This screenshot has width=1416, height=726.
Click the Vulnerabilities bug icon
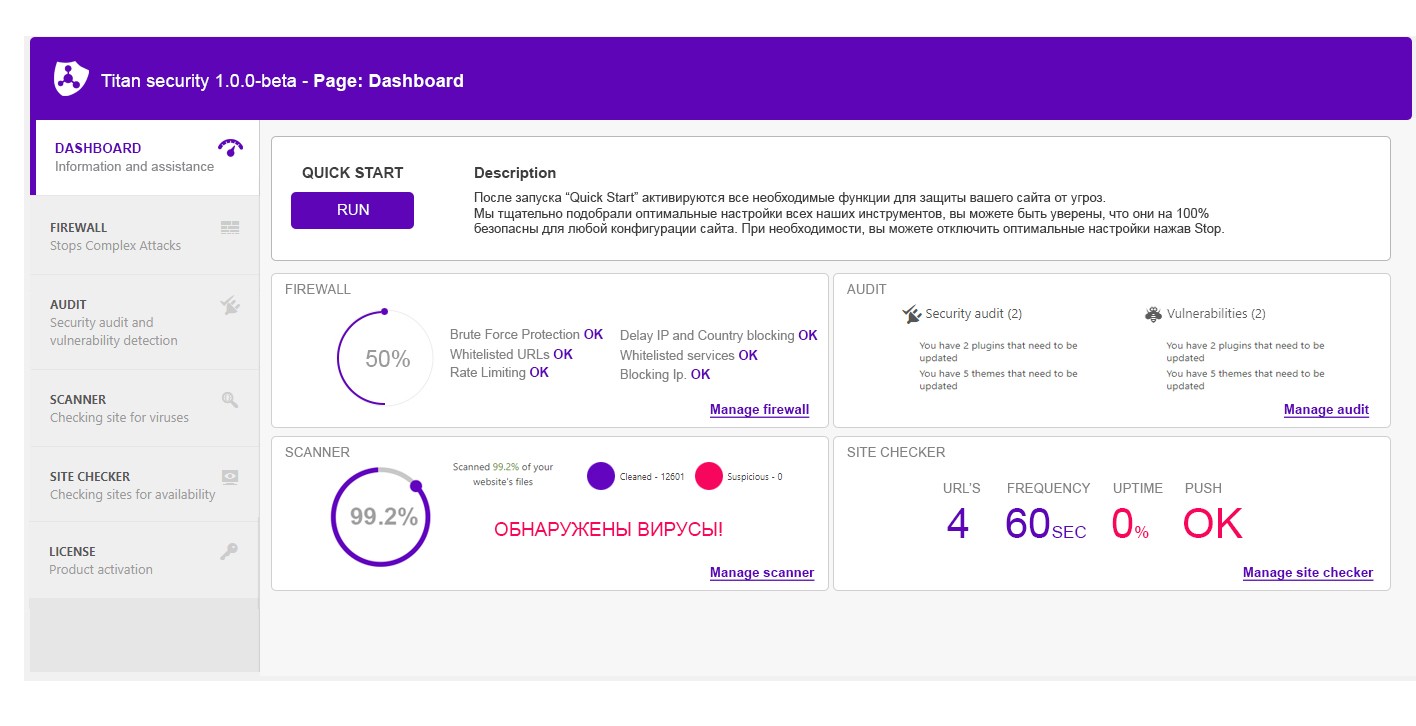point(1153,314)
